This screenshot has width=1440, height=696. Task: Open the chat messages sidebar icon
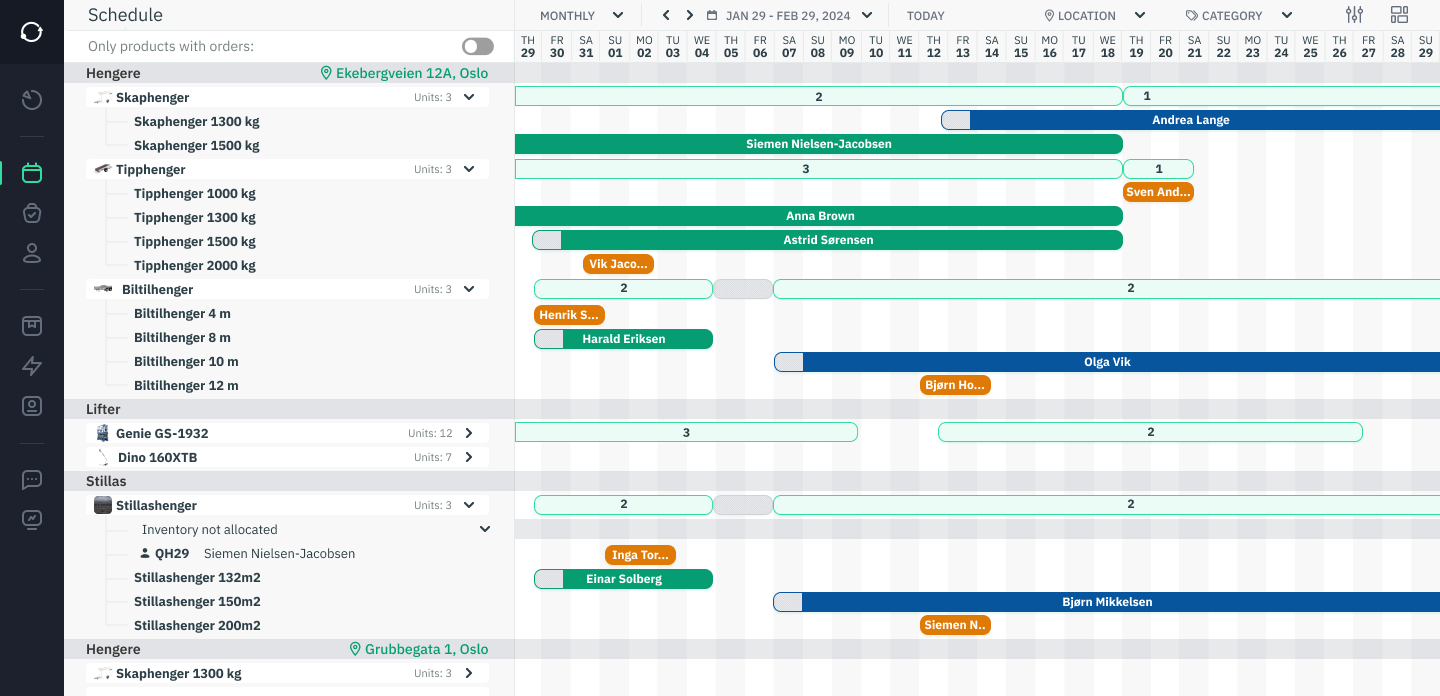(32, 480)
